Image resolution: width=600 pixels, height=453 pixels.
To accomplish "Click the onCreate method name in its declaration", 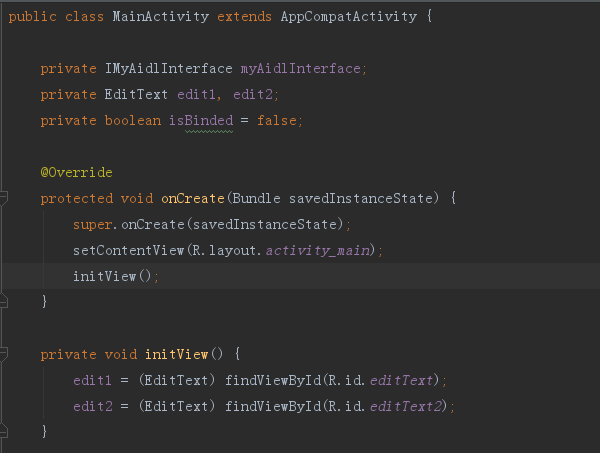I will point(193,199).
